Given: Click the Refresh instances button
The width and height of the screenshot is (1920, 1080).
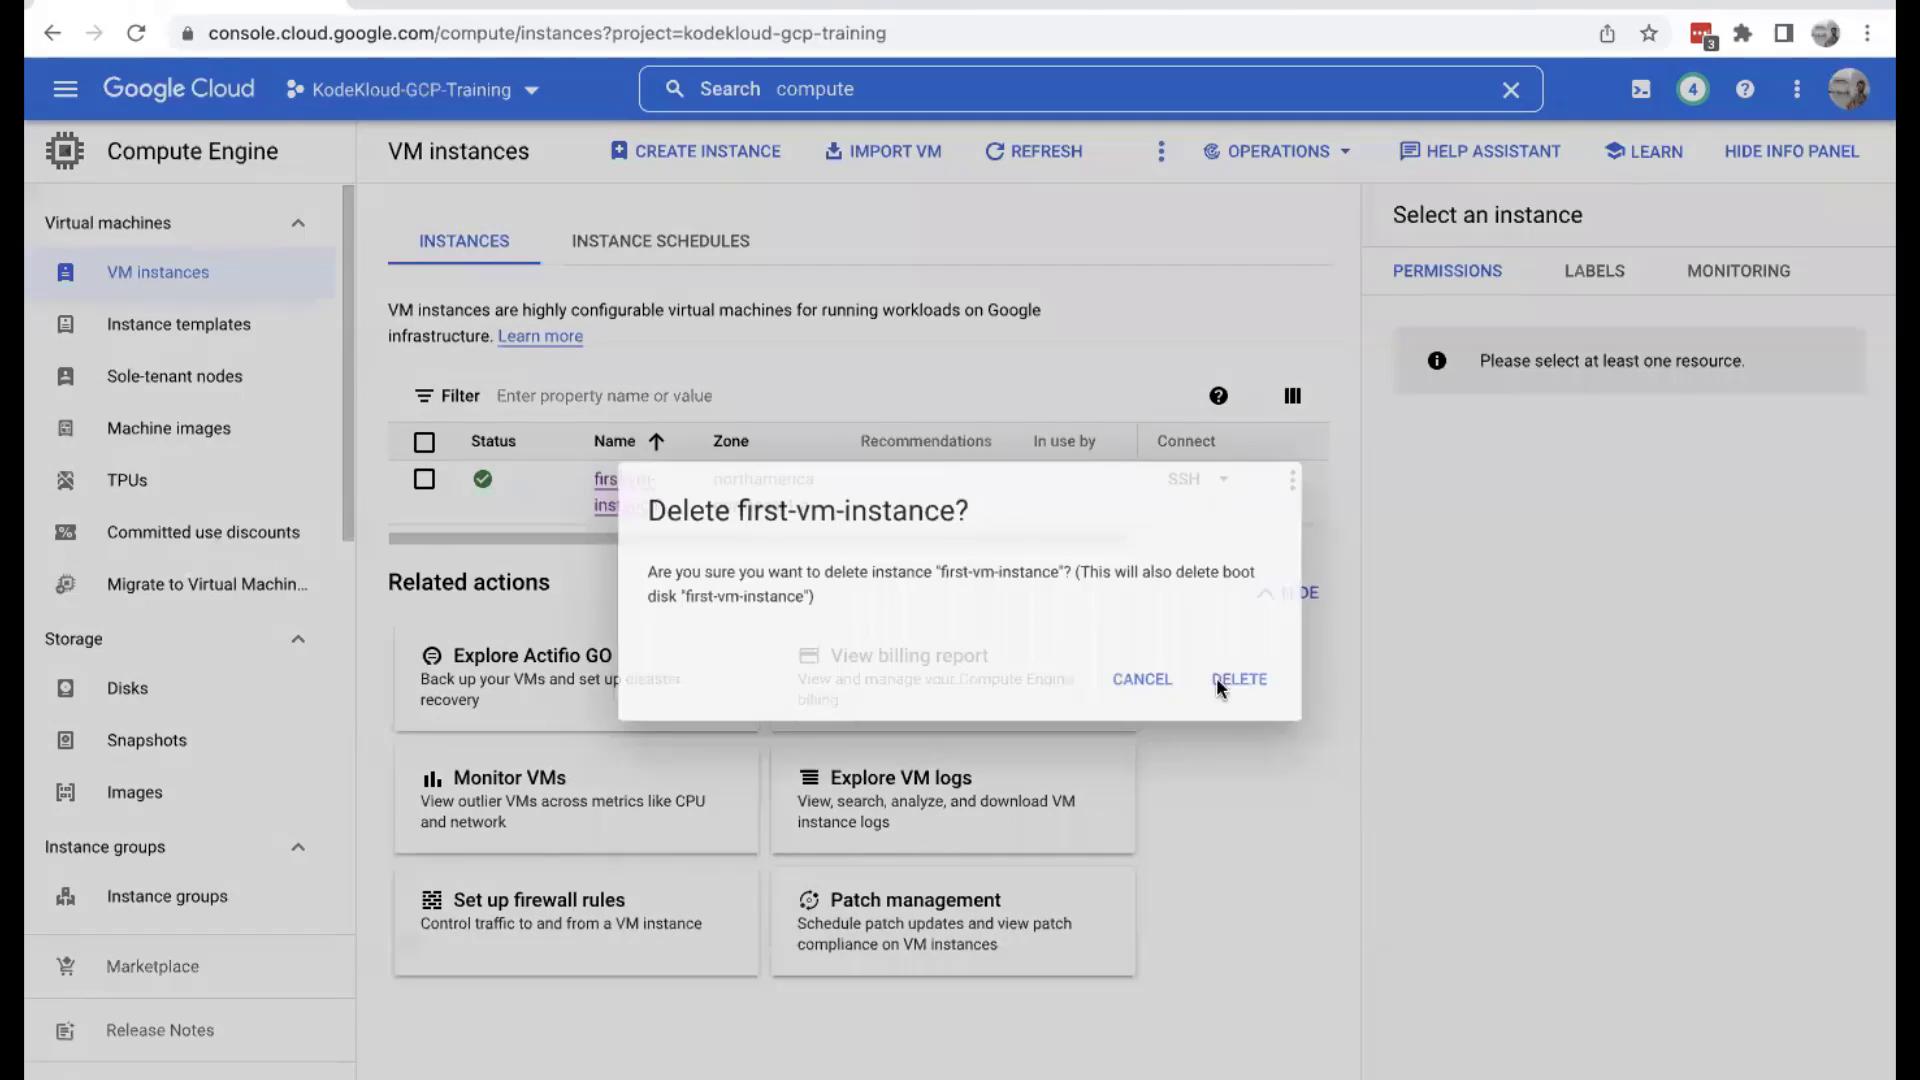Looking at the screenshot, I should tap(1034, 151).
